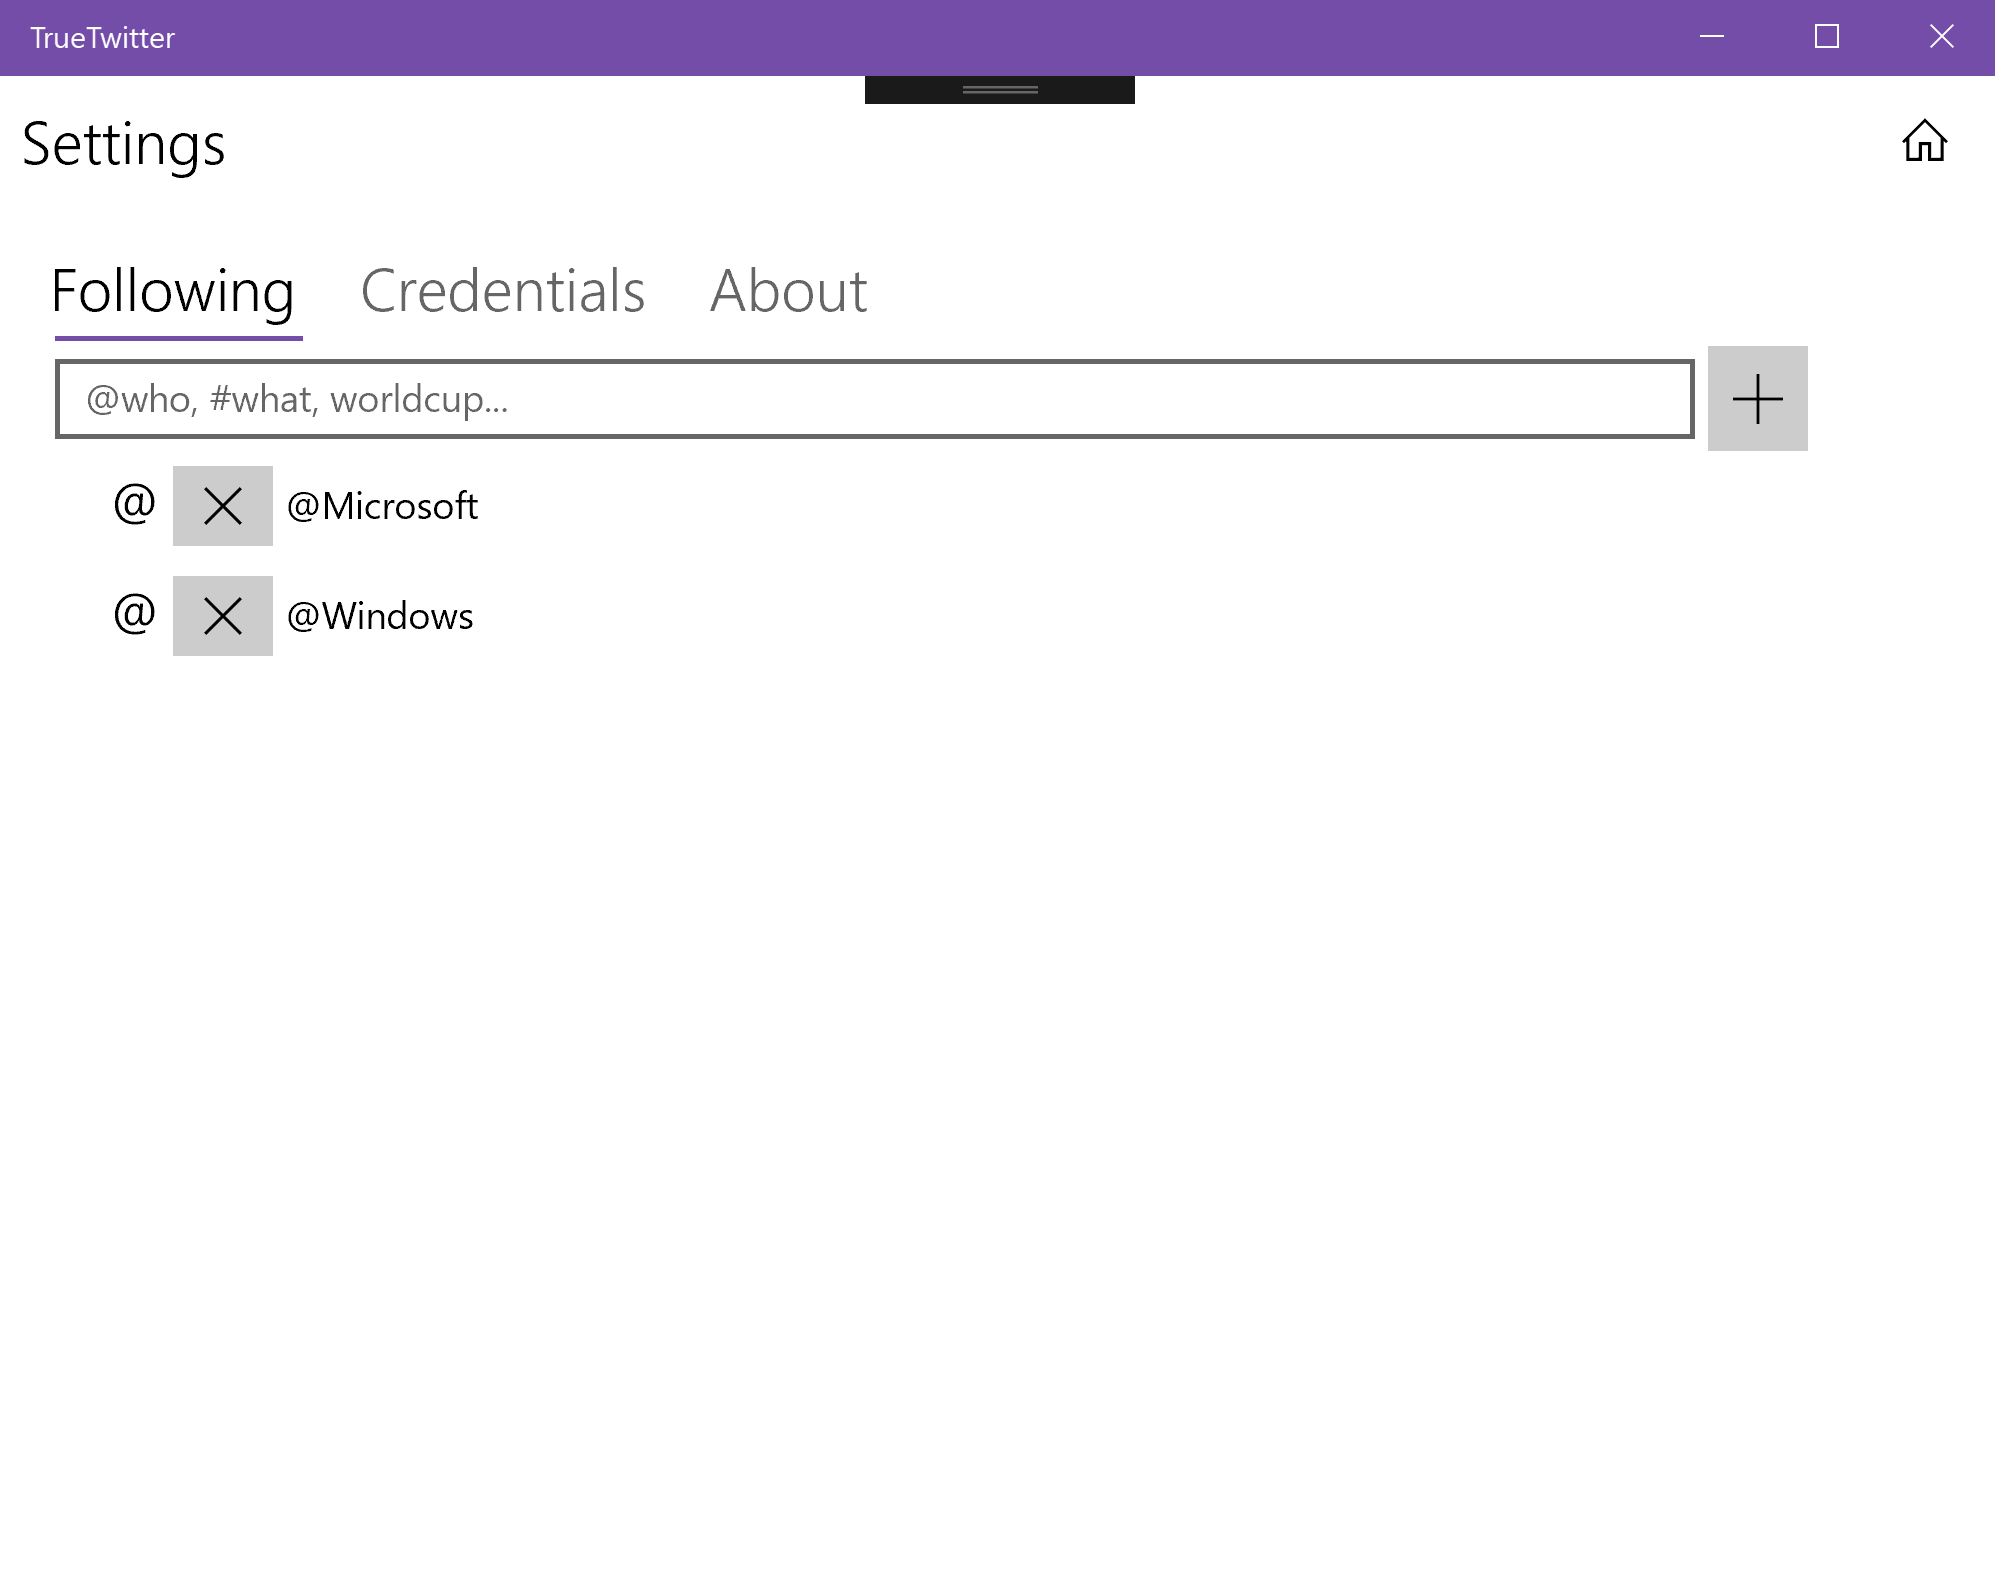
Task: Click the @ symbol beside Windows
Action: 134,613
